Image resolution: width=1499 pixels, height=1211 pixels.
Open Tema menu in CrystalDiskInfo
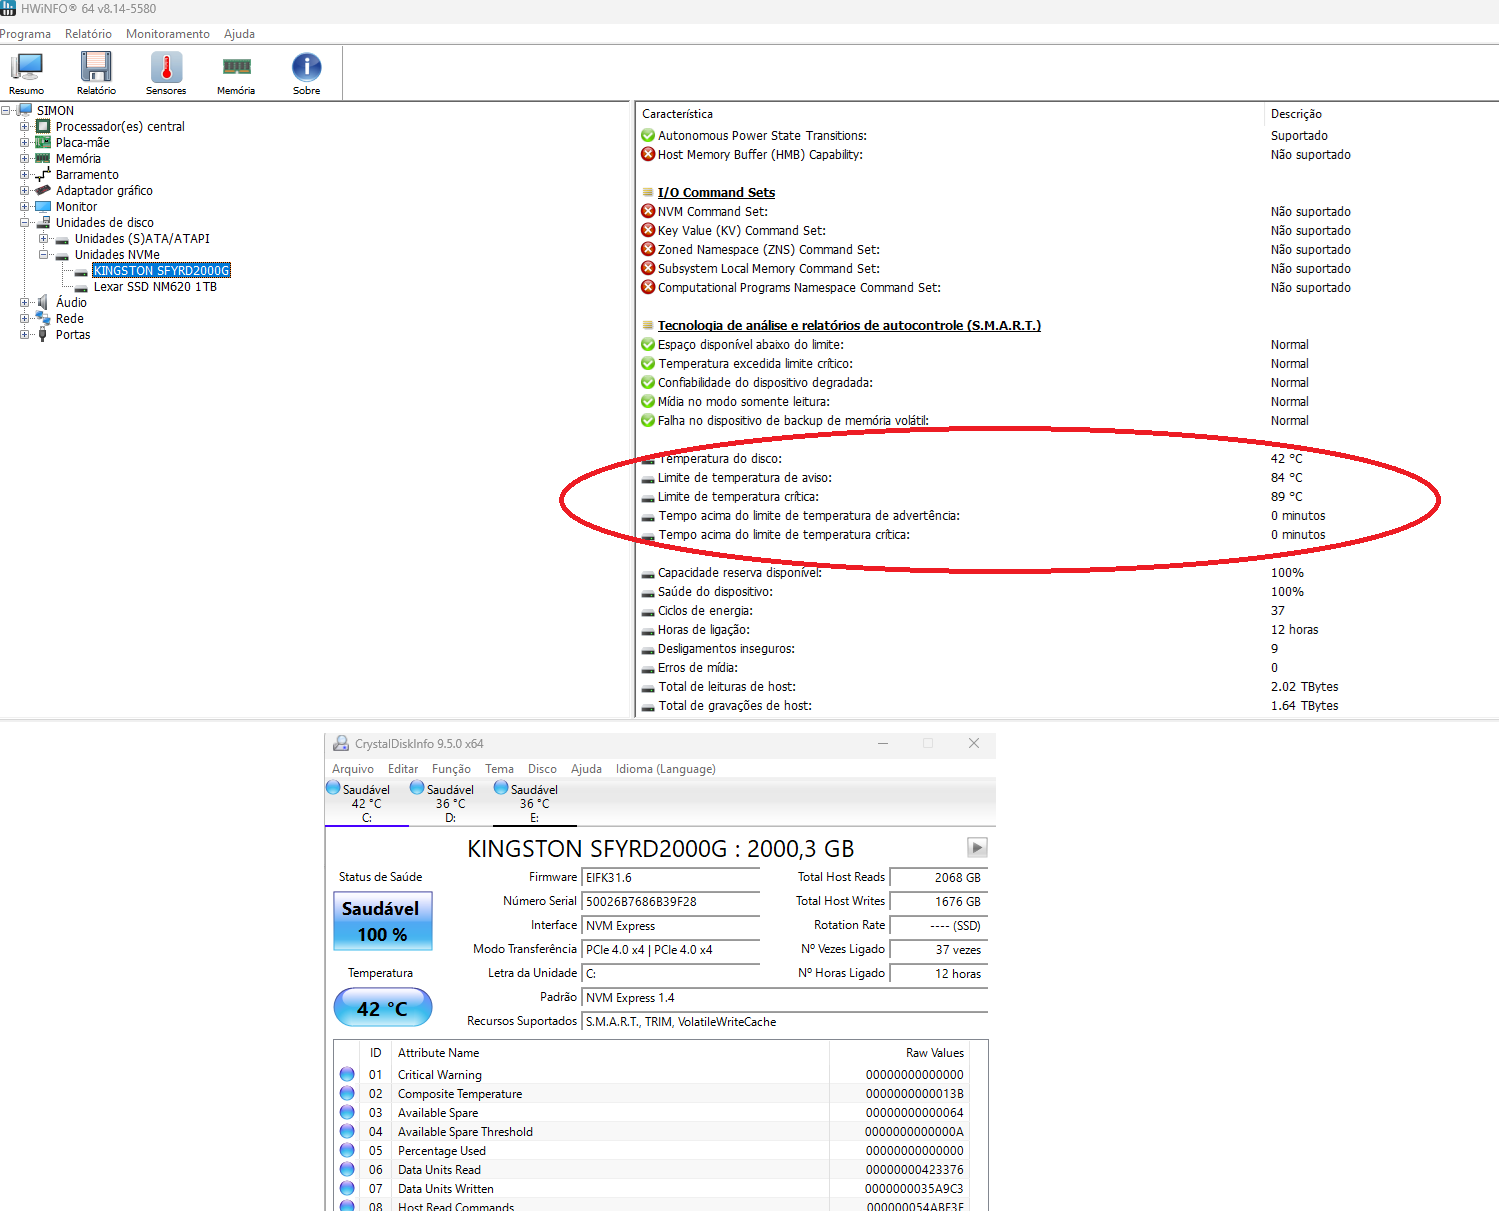pyautogui.click(x=499, y=769)
